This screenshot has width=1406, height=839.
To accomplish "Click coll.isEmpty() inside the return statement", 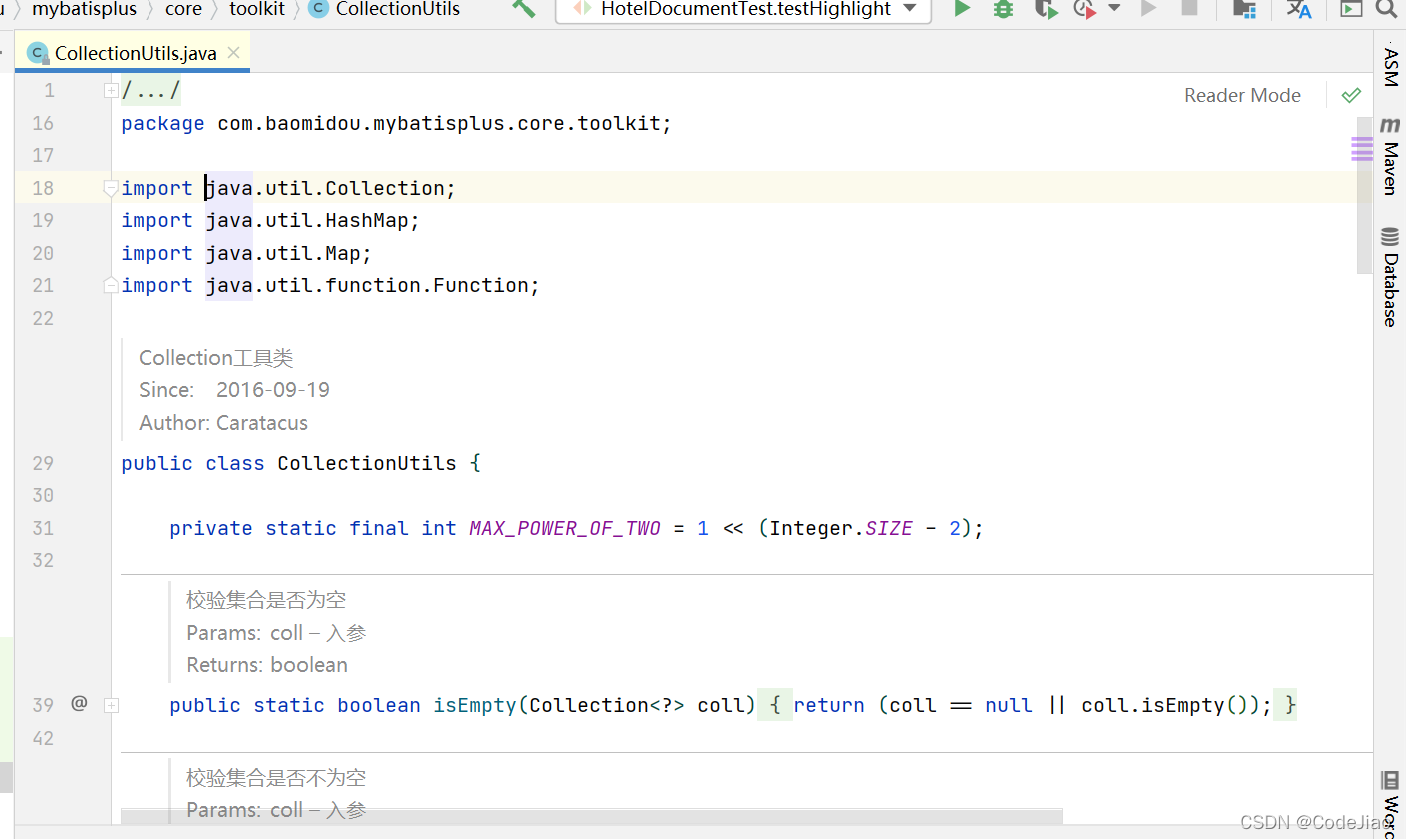I will click(x=1165, y=705).
